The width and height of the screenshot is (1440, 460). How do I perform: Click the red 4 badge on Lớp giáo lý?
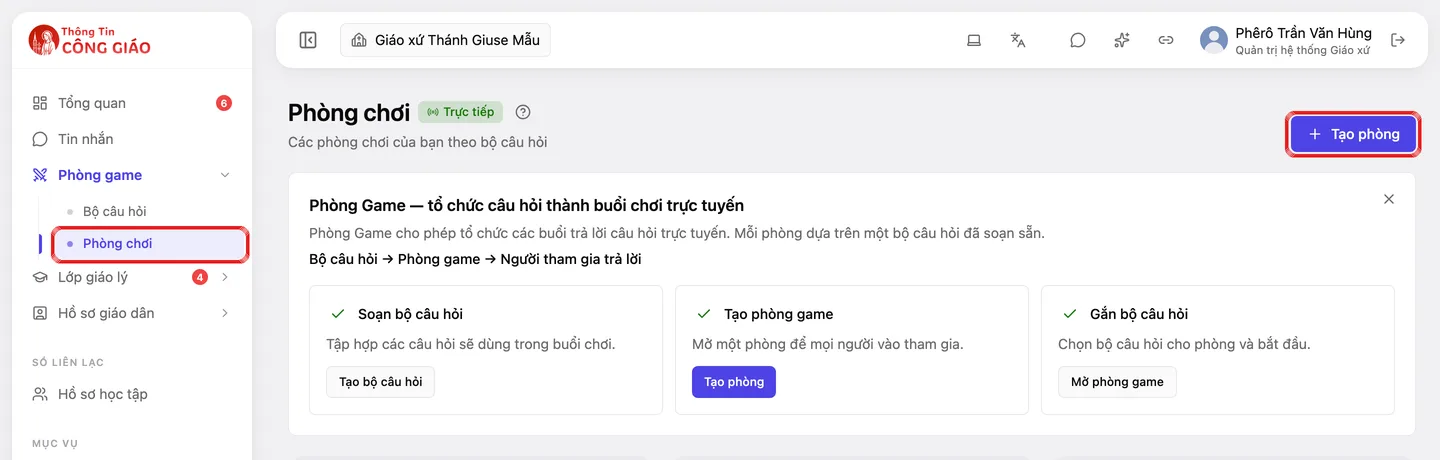click(x=200, y=277)
